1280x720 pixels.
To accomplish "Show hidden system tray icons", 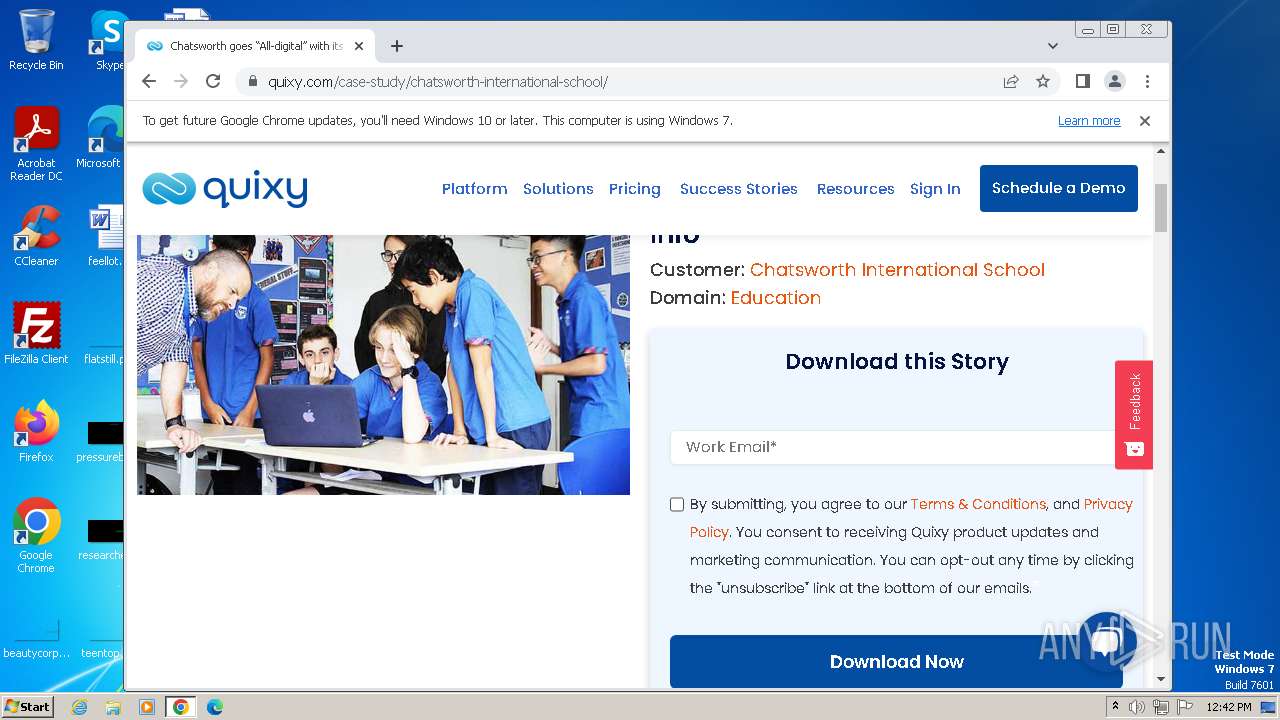I will point(1115,707).
